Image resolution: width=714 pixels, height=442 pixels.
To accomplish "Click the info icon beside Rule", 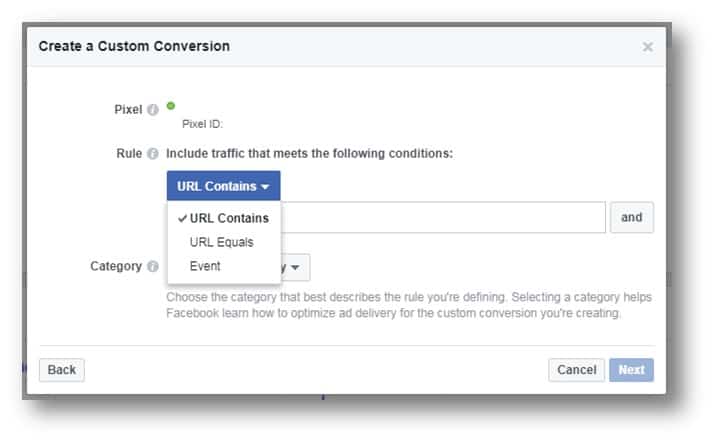I will point(153,154).
